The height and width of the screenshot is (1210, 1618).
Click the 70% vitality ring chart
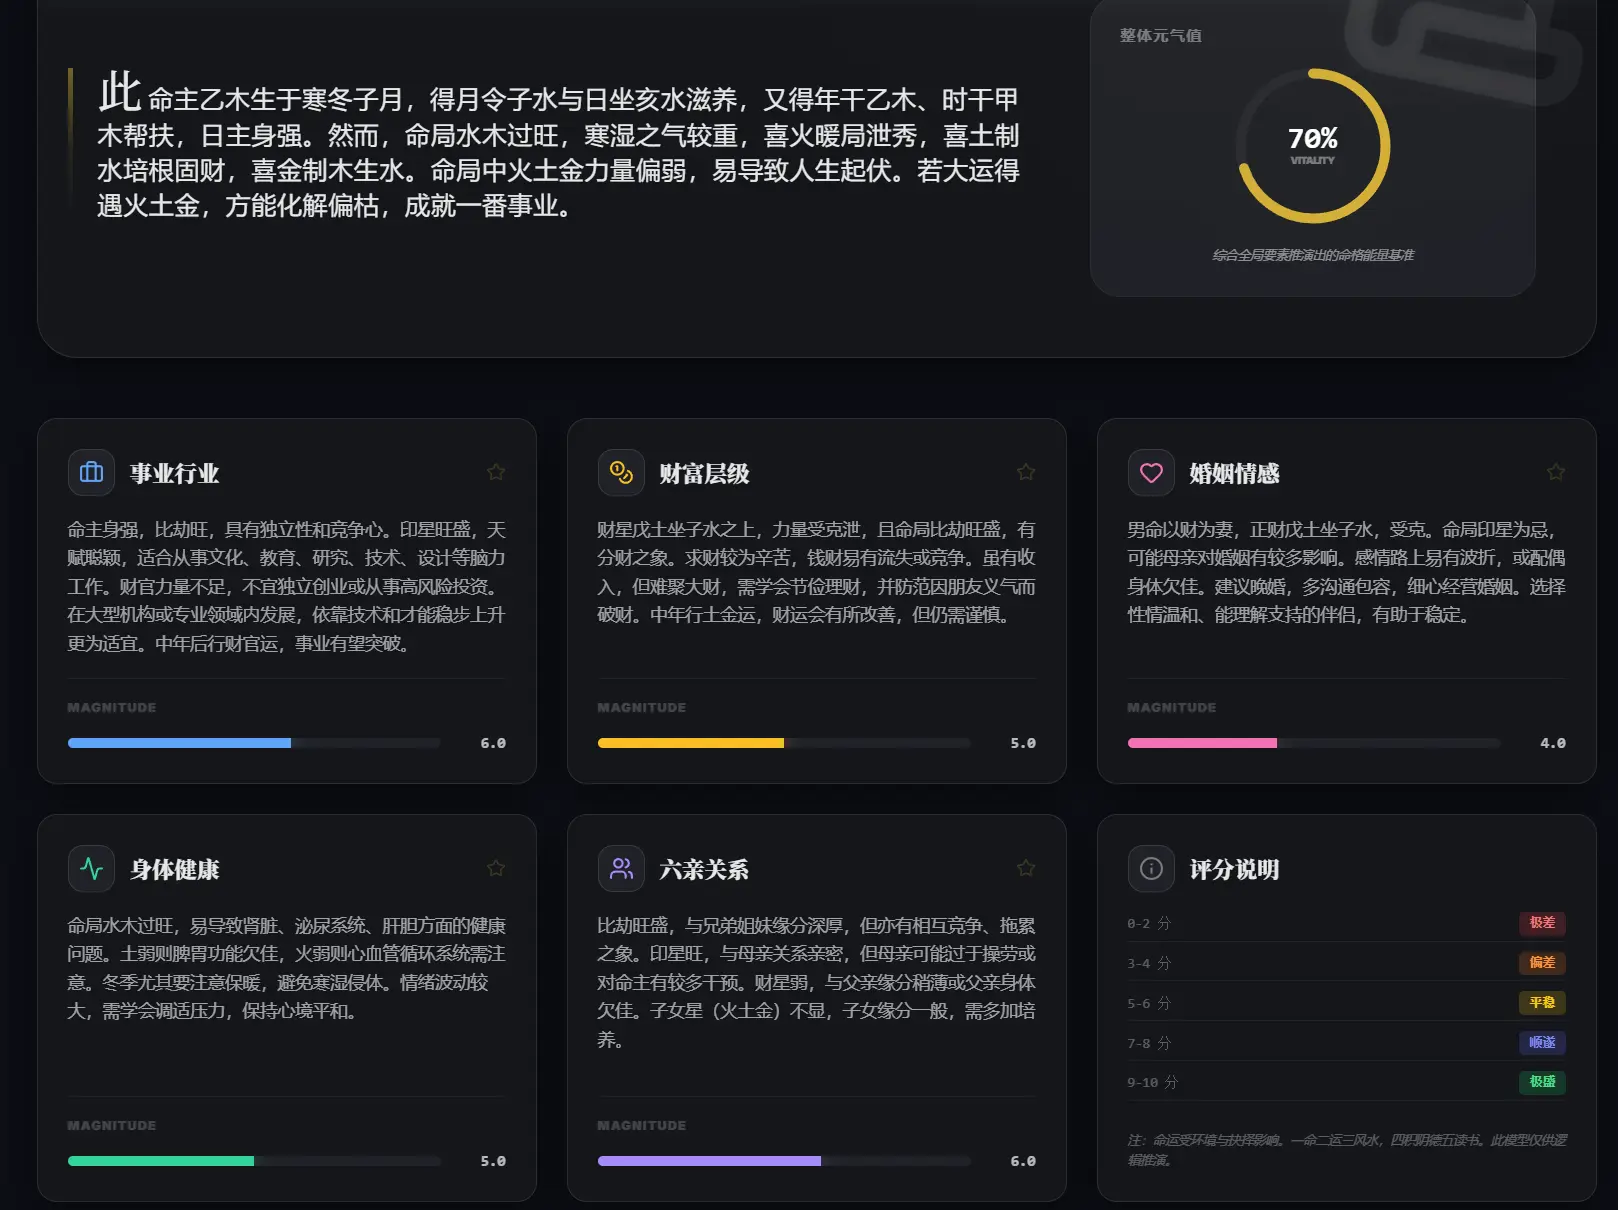[x=1313, y=146]
